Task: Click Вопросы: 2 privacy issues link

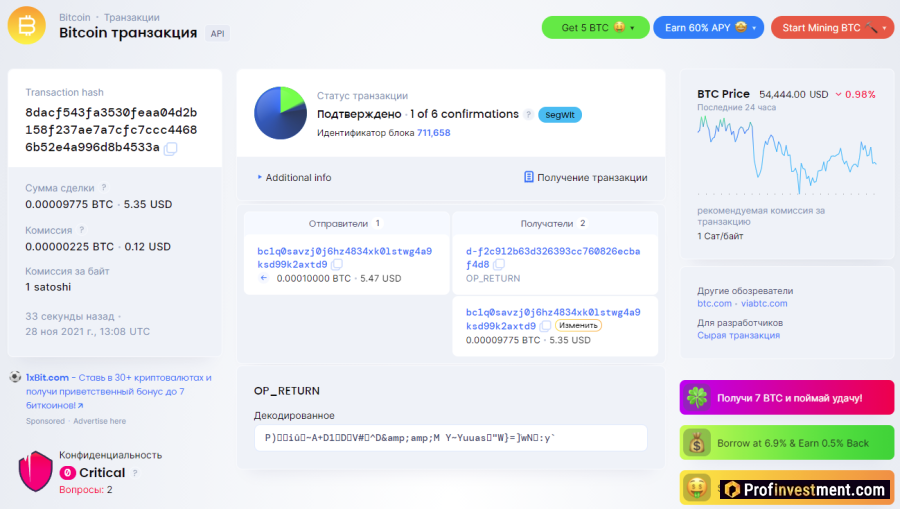Action: (86, 489)
